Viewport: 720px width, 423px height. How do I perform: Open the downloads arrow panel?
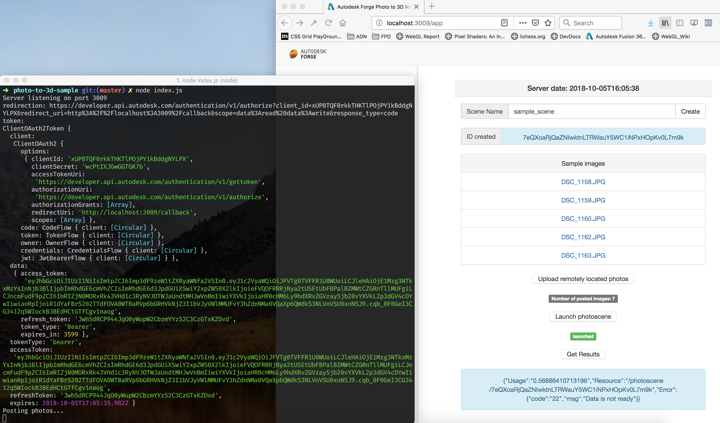[x=651, y=23]
